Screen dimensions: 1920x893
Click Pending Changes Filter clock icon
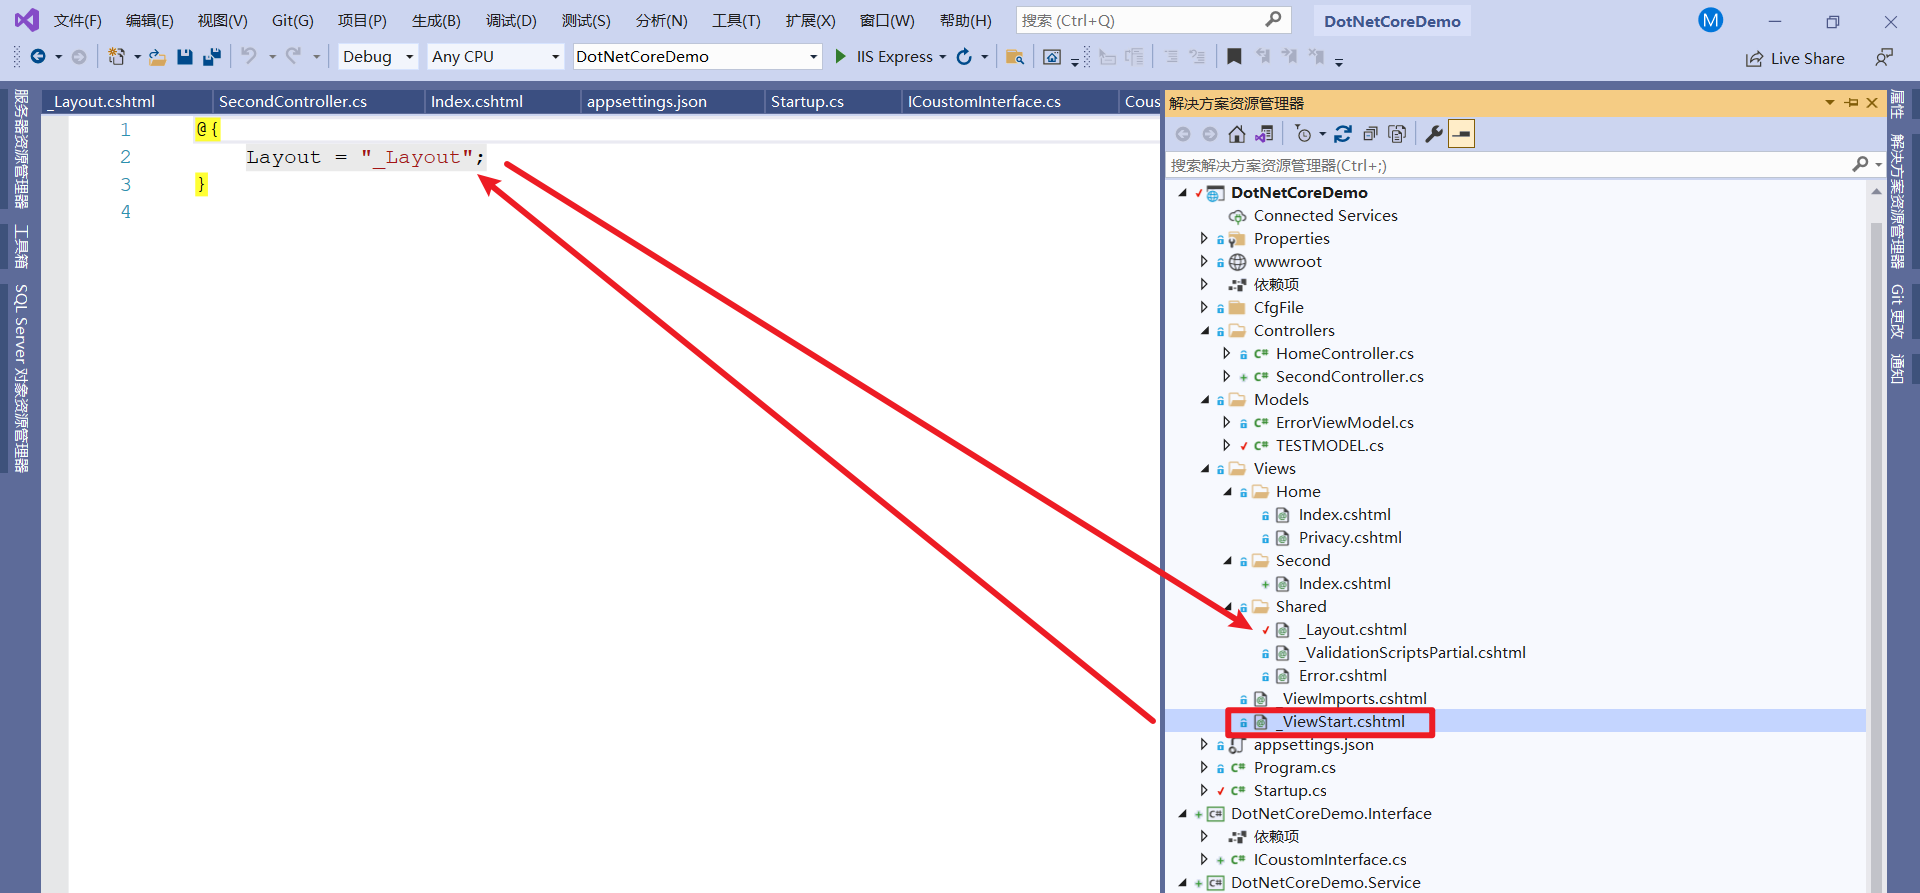pyautogui.click(x=1303, y=134)
